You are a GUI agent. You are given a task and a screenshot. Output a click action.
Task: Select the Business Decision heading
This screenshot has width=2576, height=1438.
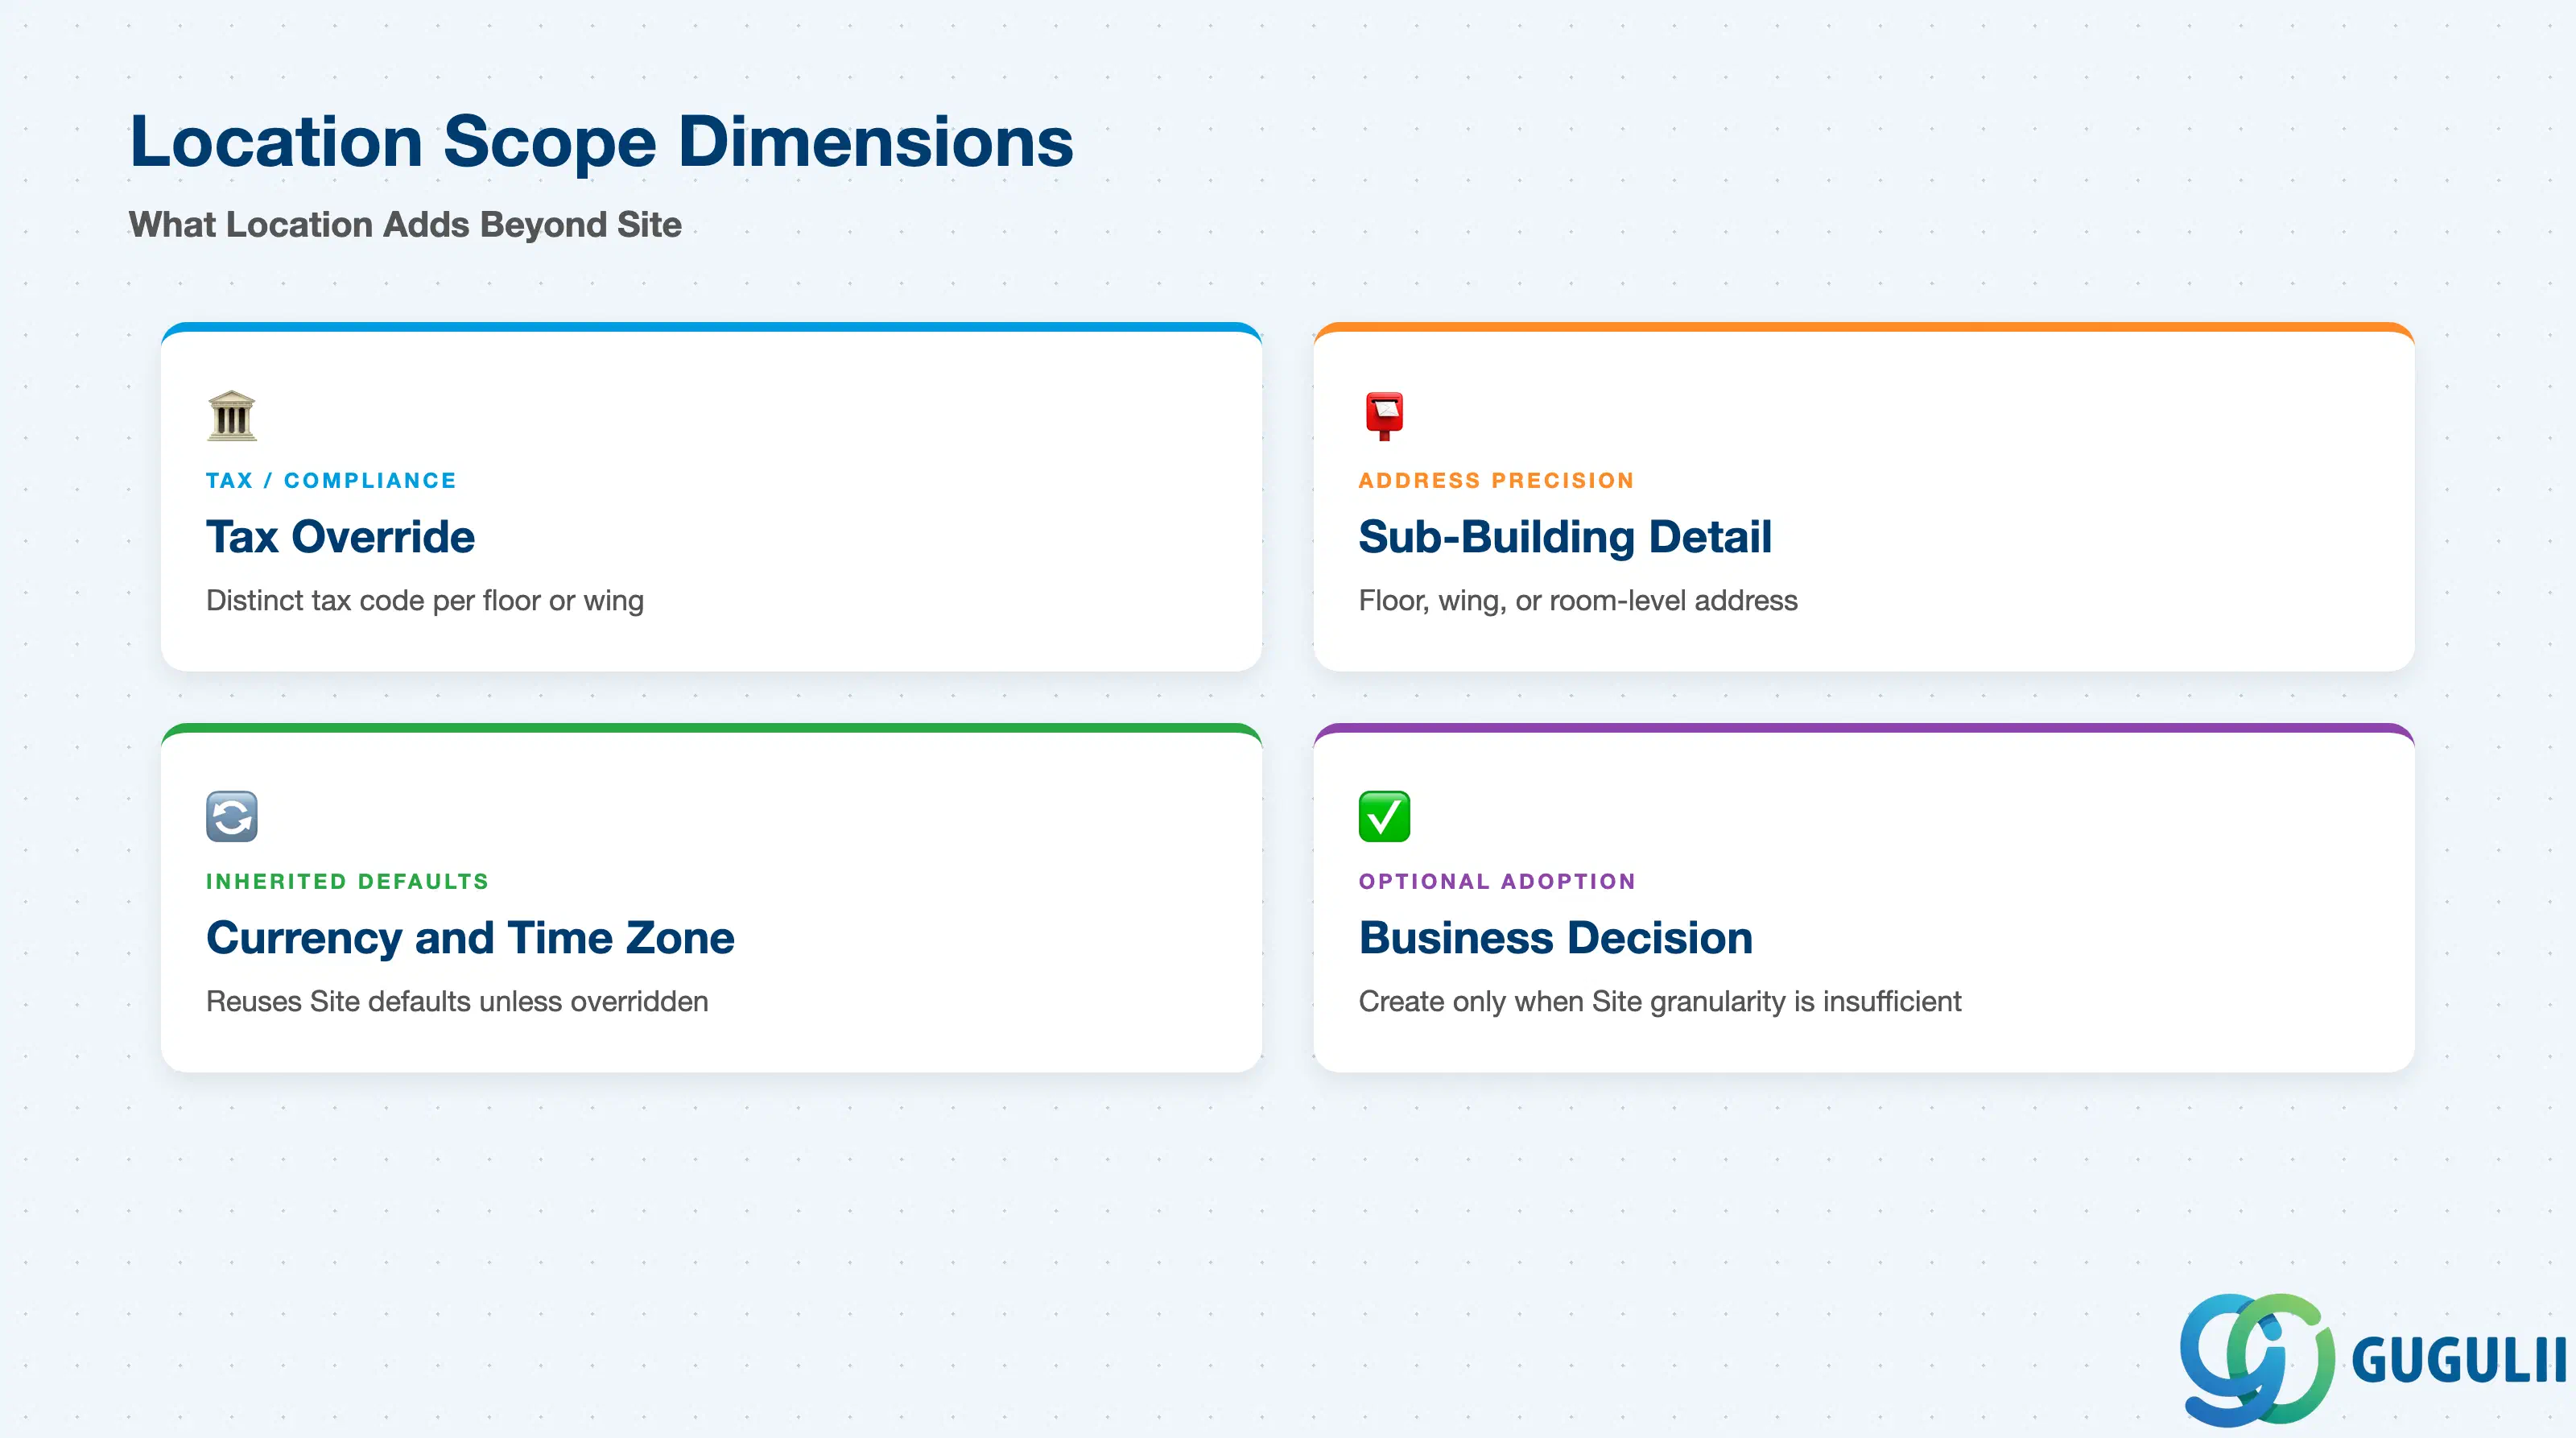pyautogui.click(x=1555, y=938)
